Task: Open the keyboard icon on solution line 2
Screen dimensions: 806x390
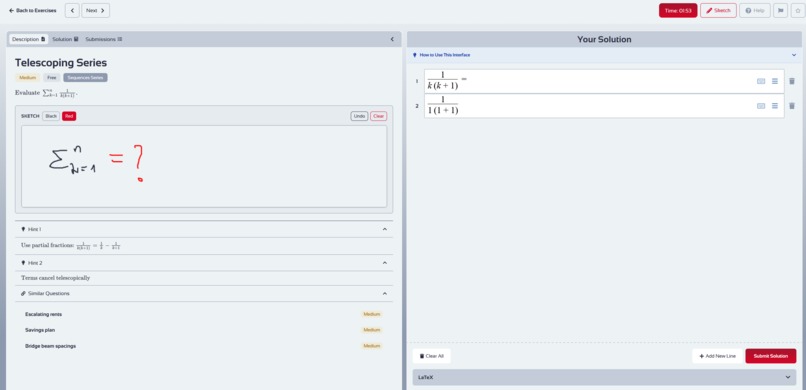Action: click(x=761, y=106)
